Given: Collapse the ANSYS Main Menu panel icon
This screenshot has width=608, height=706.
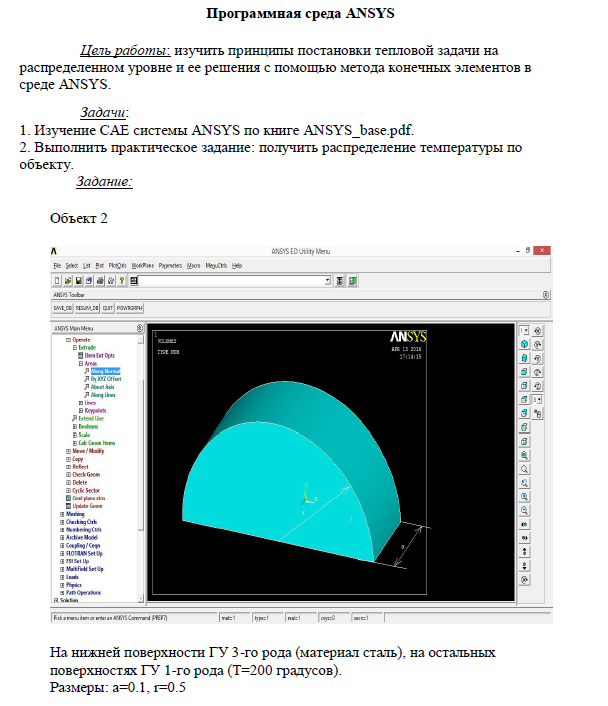Looking at the screenshot, I should (x=140, y=328).
